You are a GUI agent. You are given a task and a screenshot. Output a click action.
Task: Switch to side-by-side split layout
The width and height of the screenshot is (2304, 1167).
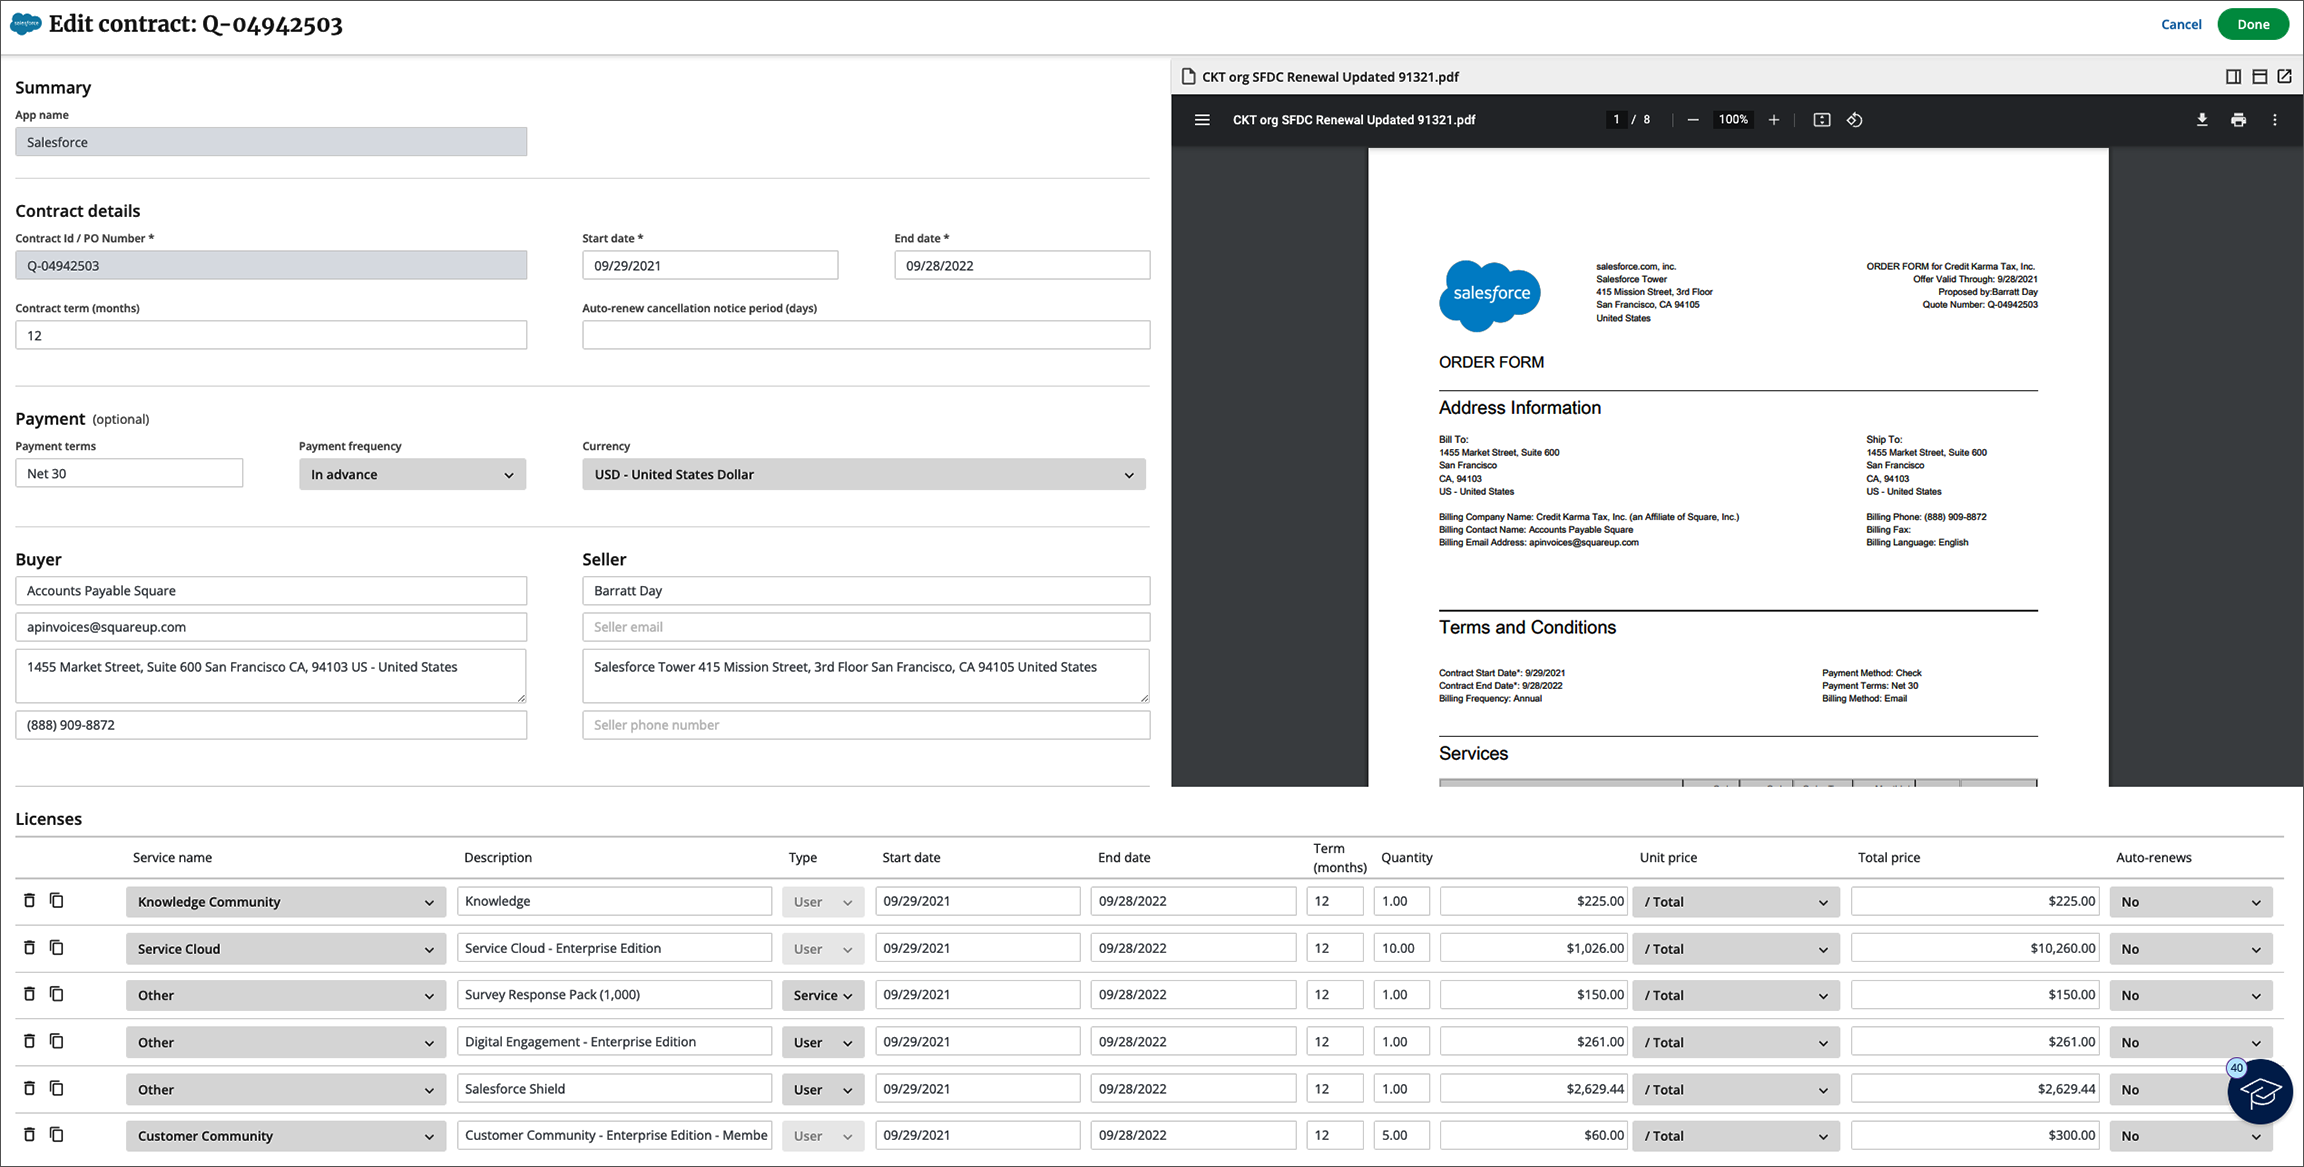click(2233, 76)
